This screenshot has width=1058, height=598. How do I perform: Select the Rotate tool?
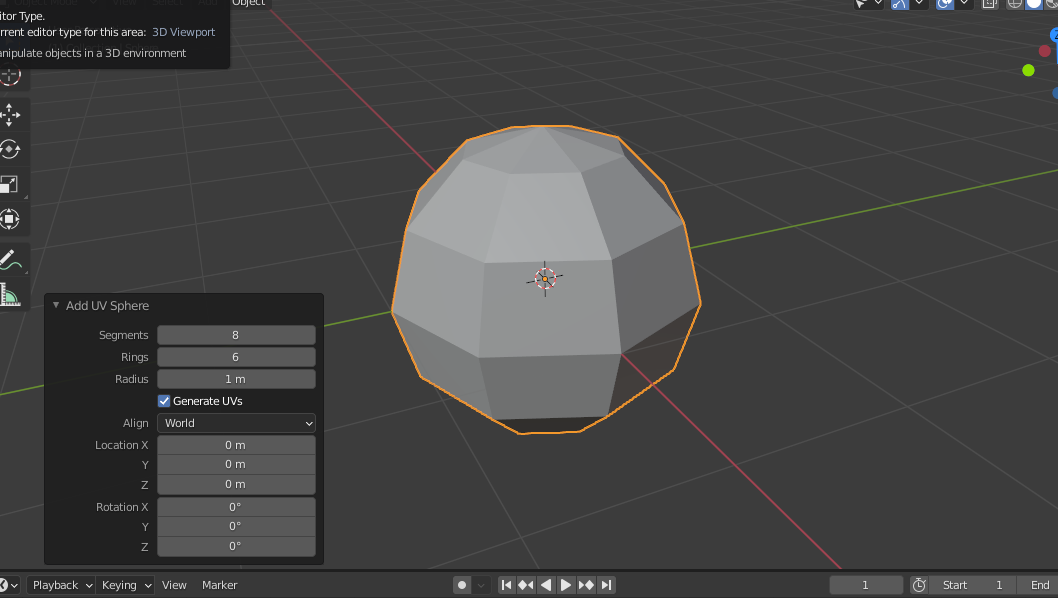pos(10,149)
